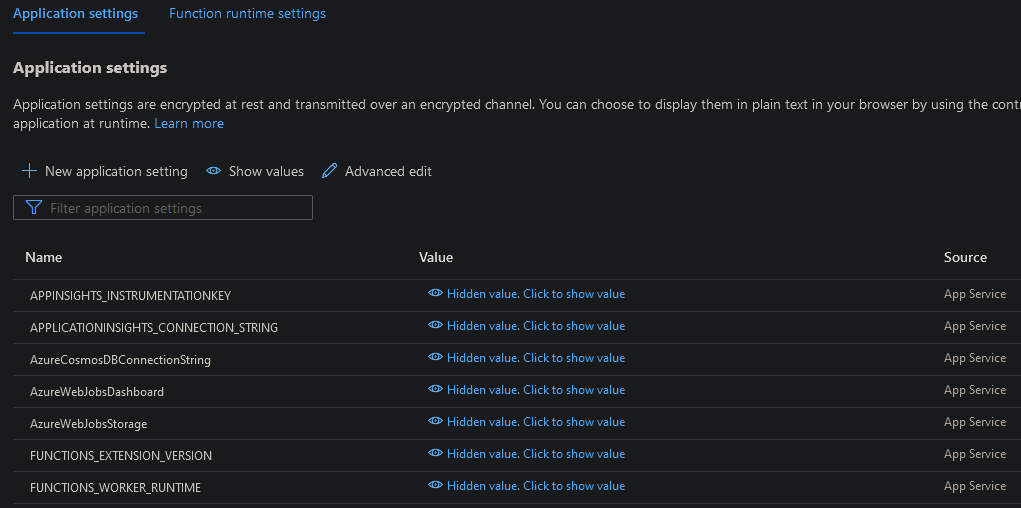Toggle eye icon for AzureCosmosDBConnectionString

(435, 358)
